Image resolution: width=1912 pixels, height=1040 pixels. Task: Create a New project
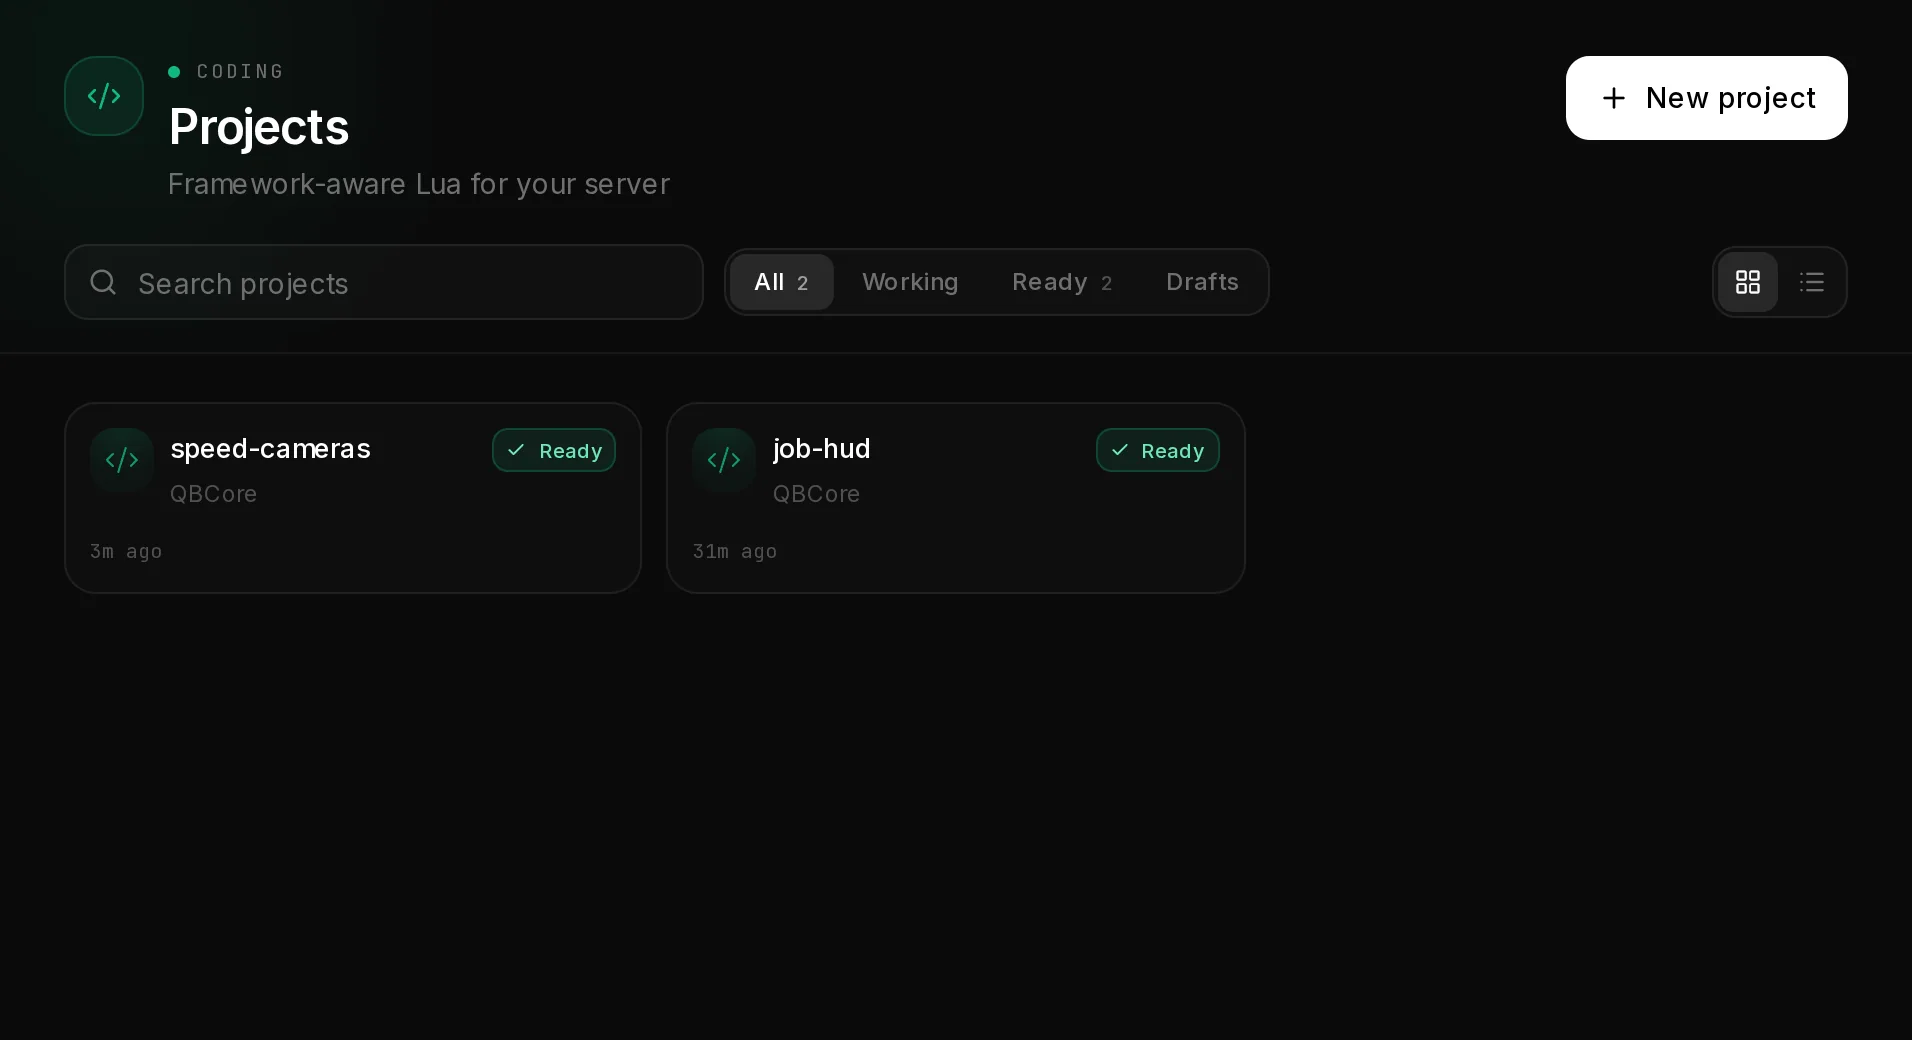(1706, 98)
